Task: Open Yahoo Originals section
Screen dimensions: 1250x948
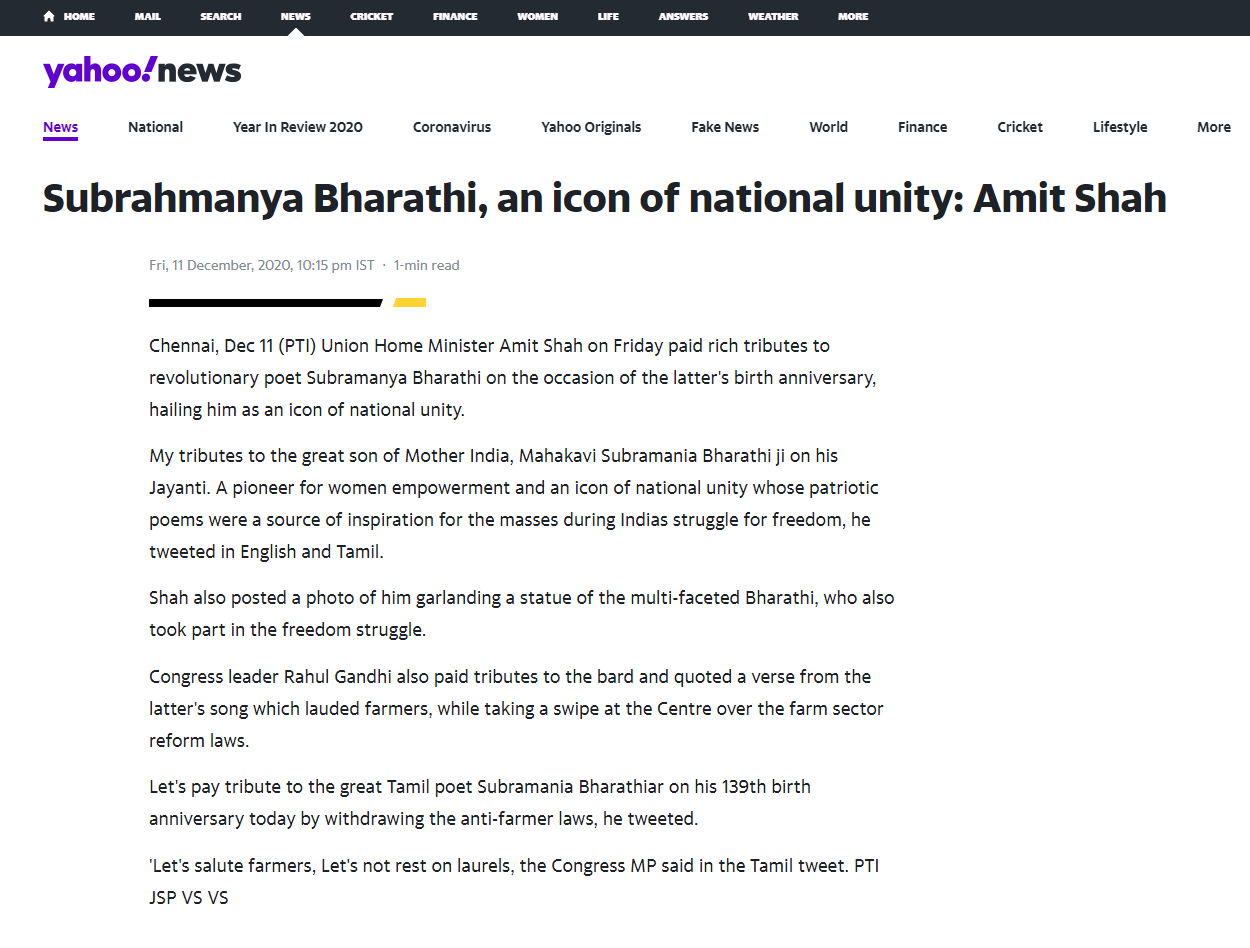Action: point(591,127)
